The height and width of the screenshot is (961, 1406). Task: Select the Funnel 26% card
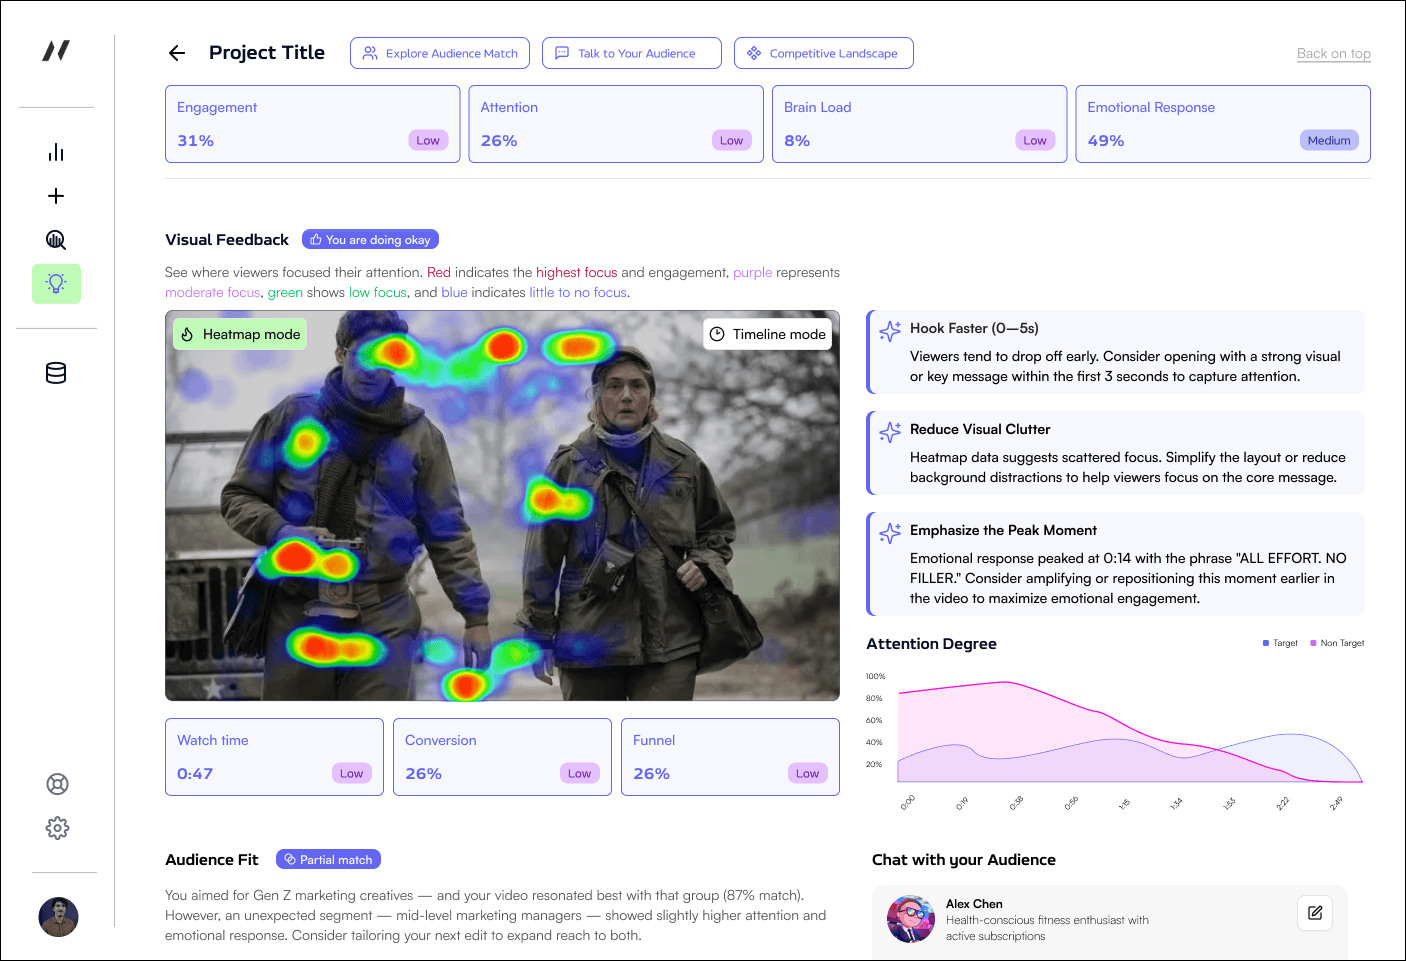pos(730,757)
